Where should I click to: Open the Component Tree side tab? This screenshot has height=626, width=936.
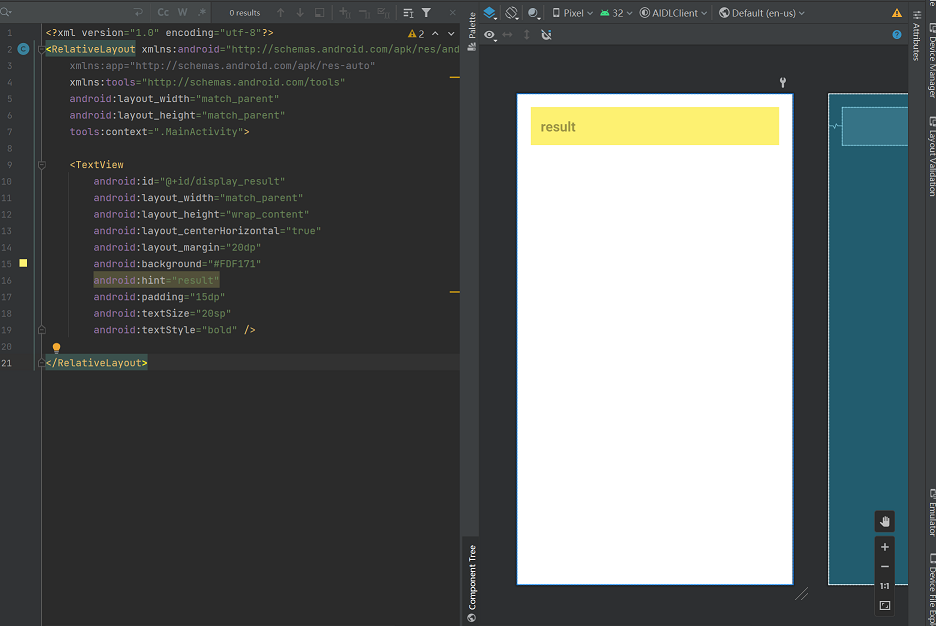[472, 583]
